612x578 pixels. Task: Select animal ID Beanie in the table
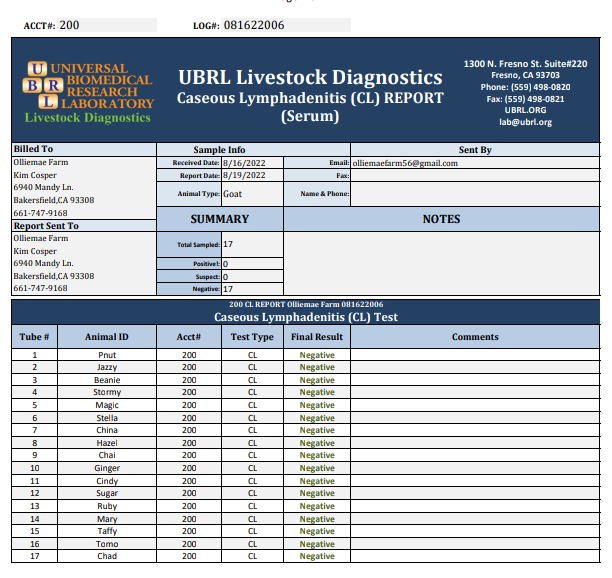click(107, 380)
